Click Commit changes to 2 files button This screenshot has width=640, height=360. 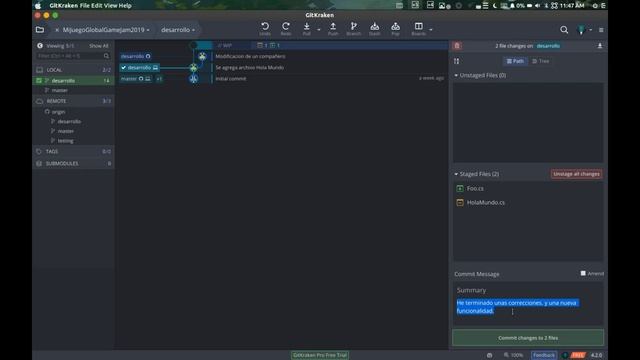[528, 338]
